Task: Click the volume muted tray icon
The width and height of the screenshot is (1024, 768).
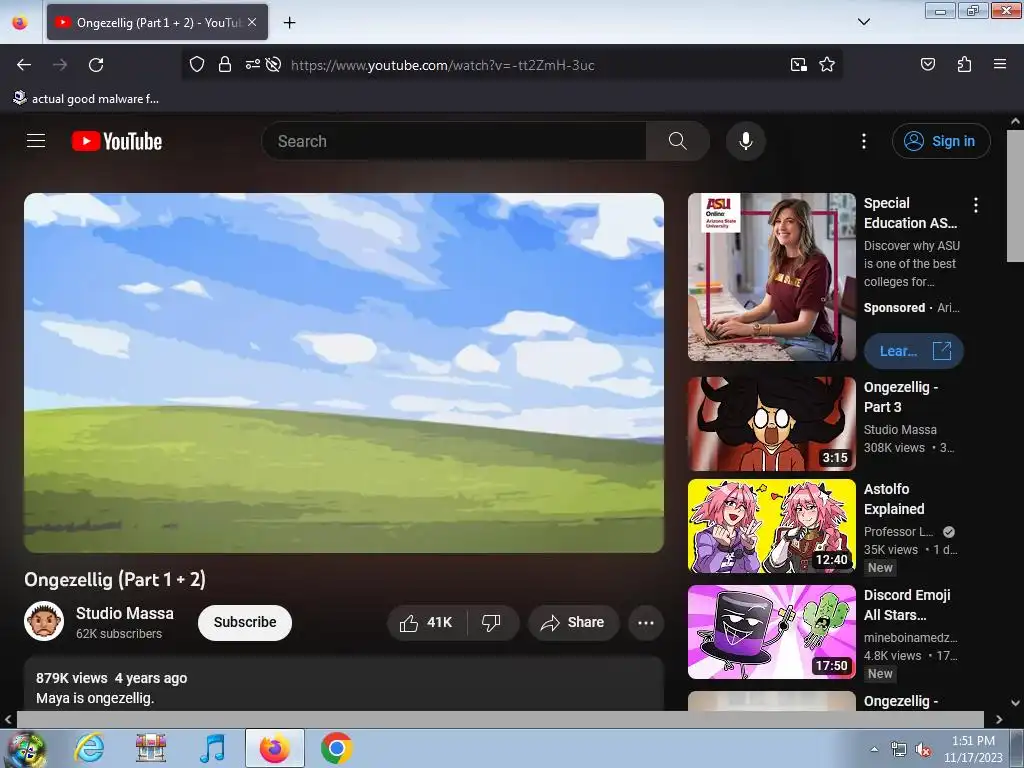Action: click(x=922, y=750)
